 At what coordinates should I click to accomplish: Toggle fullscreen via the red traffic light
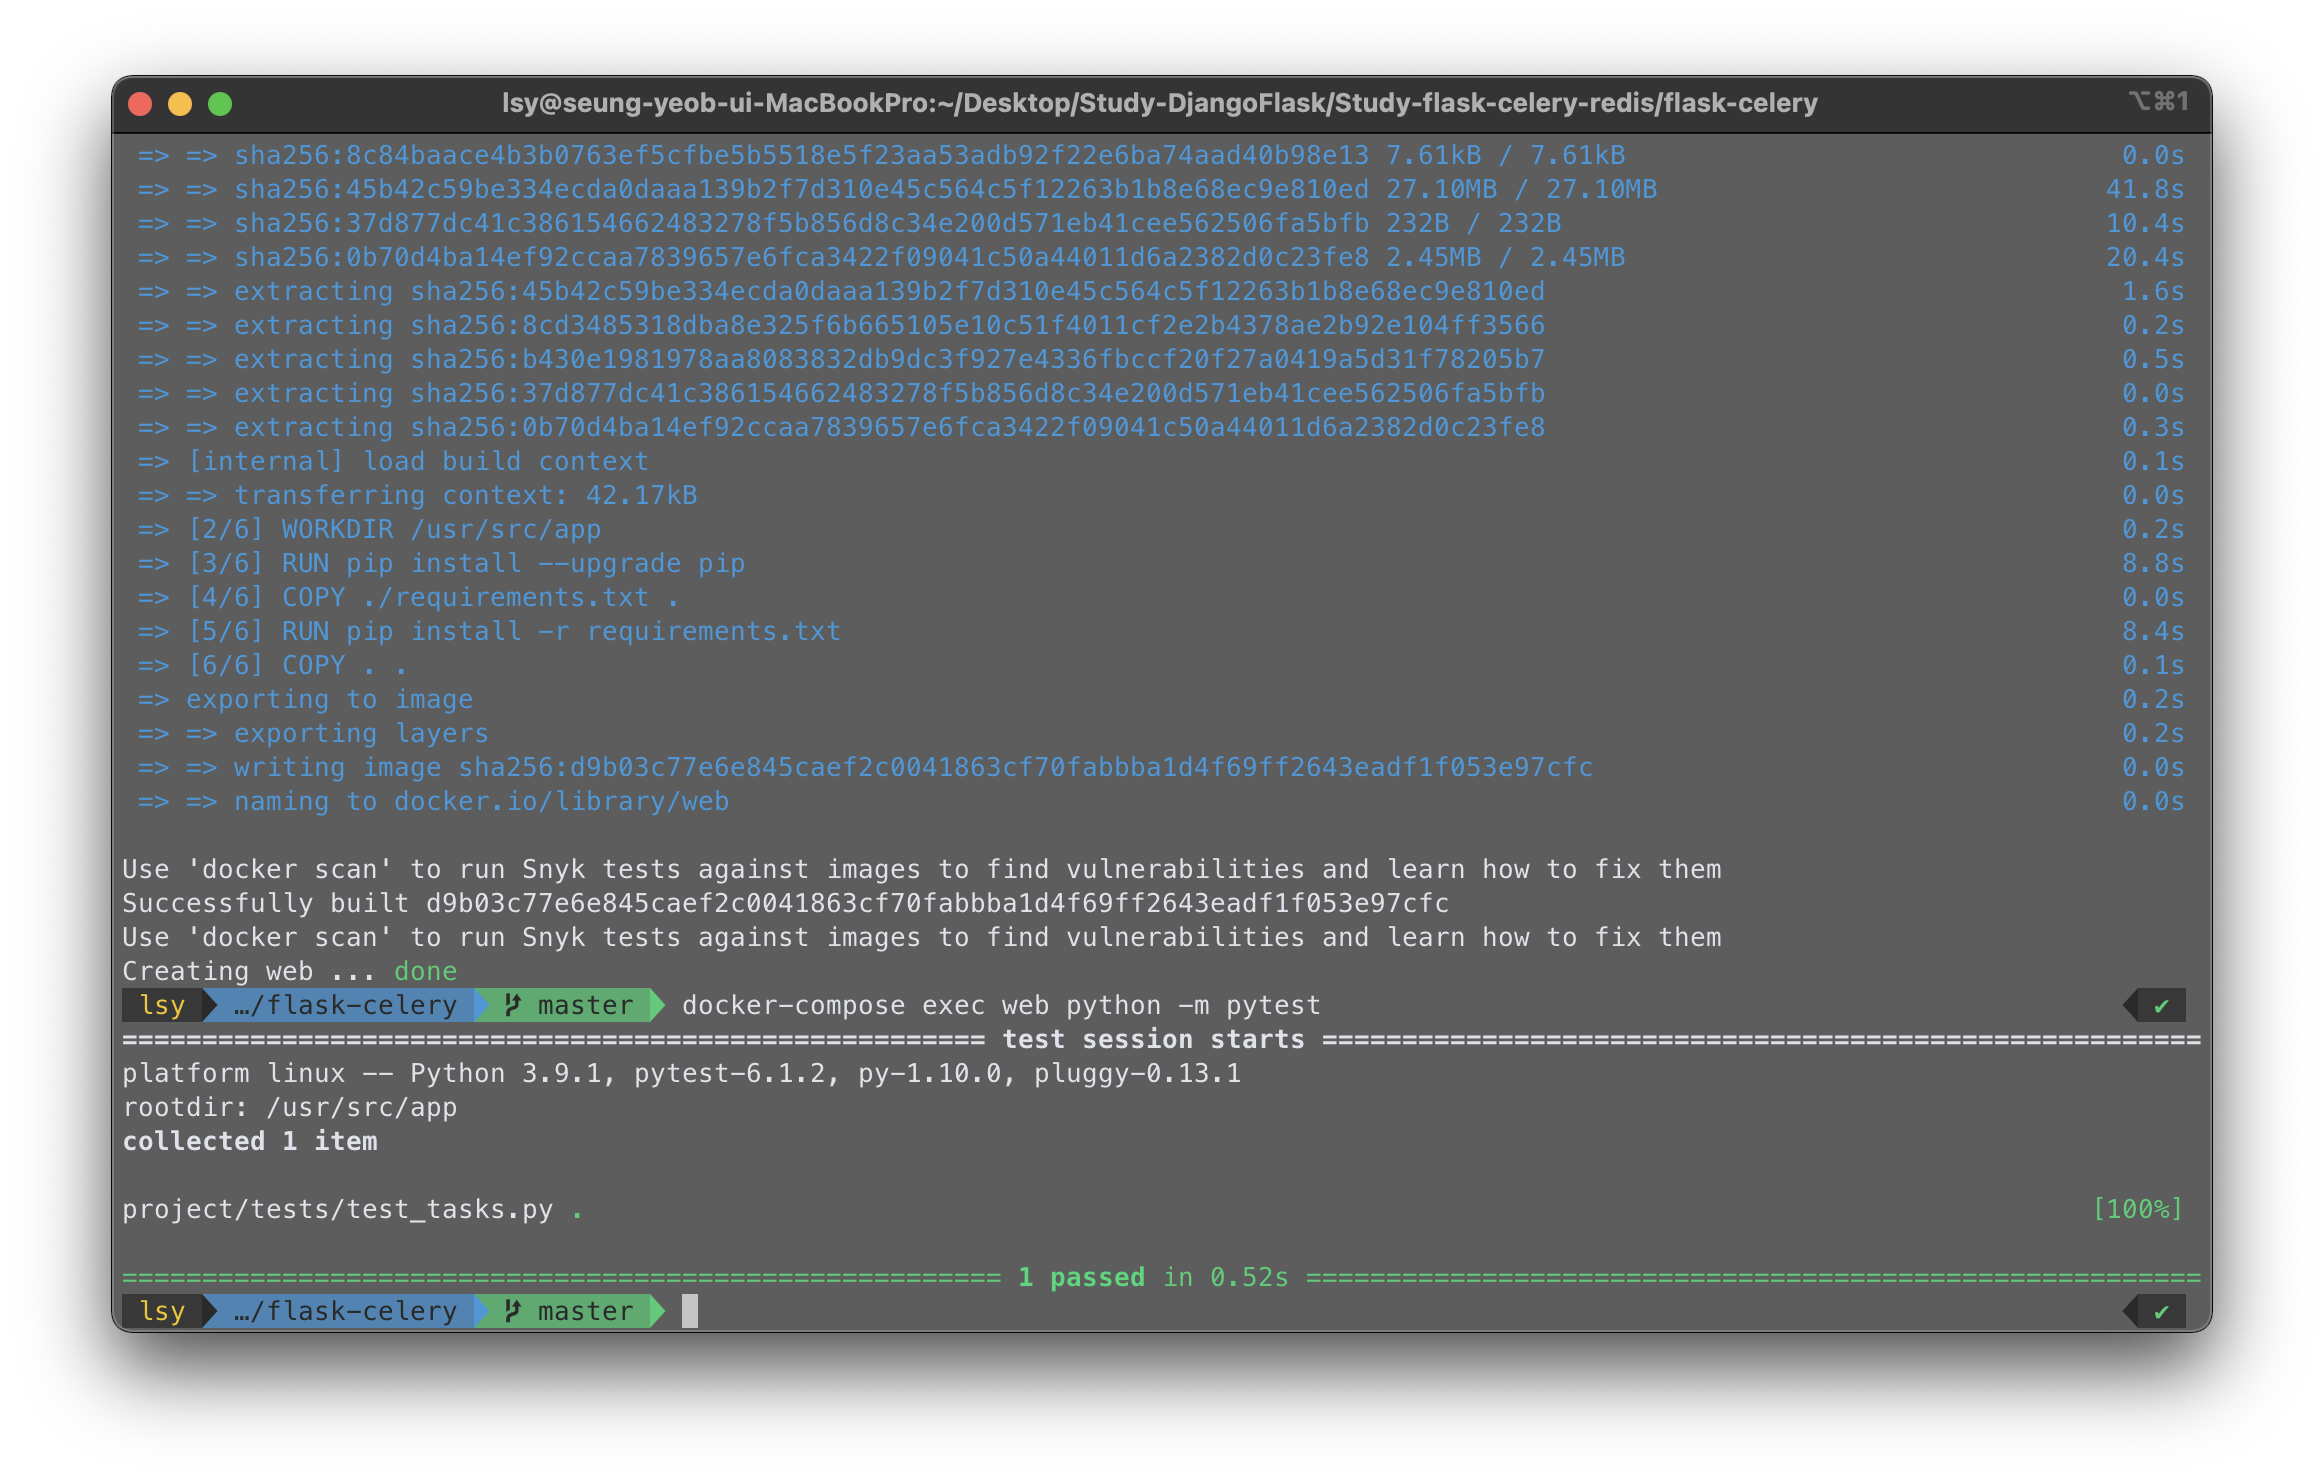pos(140,103)
